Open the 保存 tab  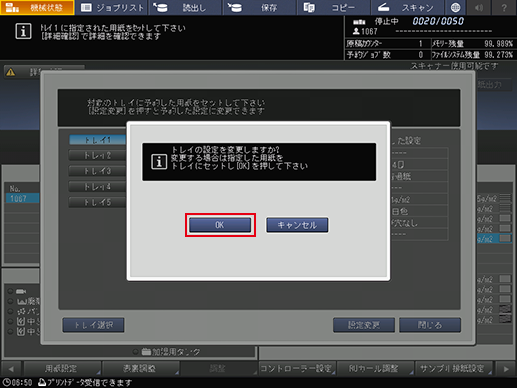(260, 7)
